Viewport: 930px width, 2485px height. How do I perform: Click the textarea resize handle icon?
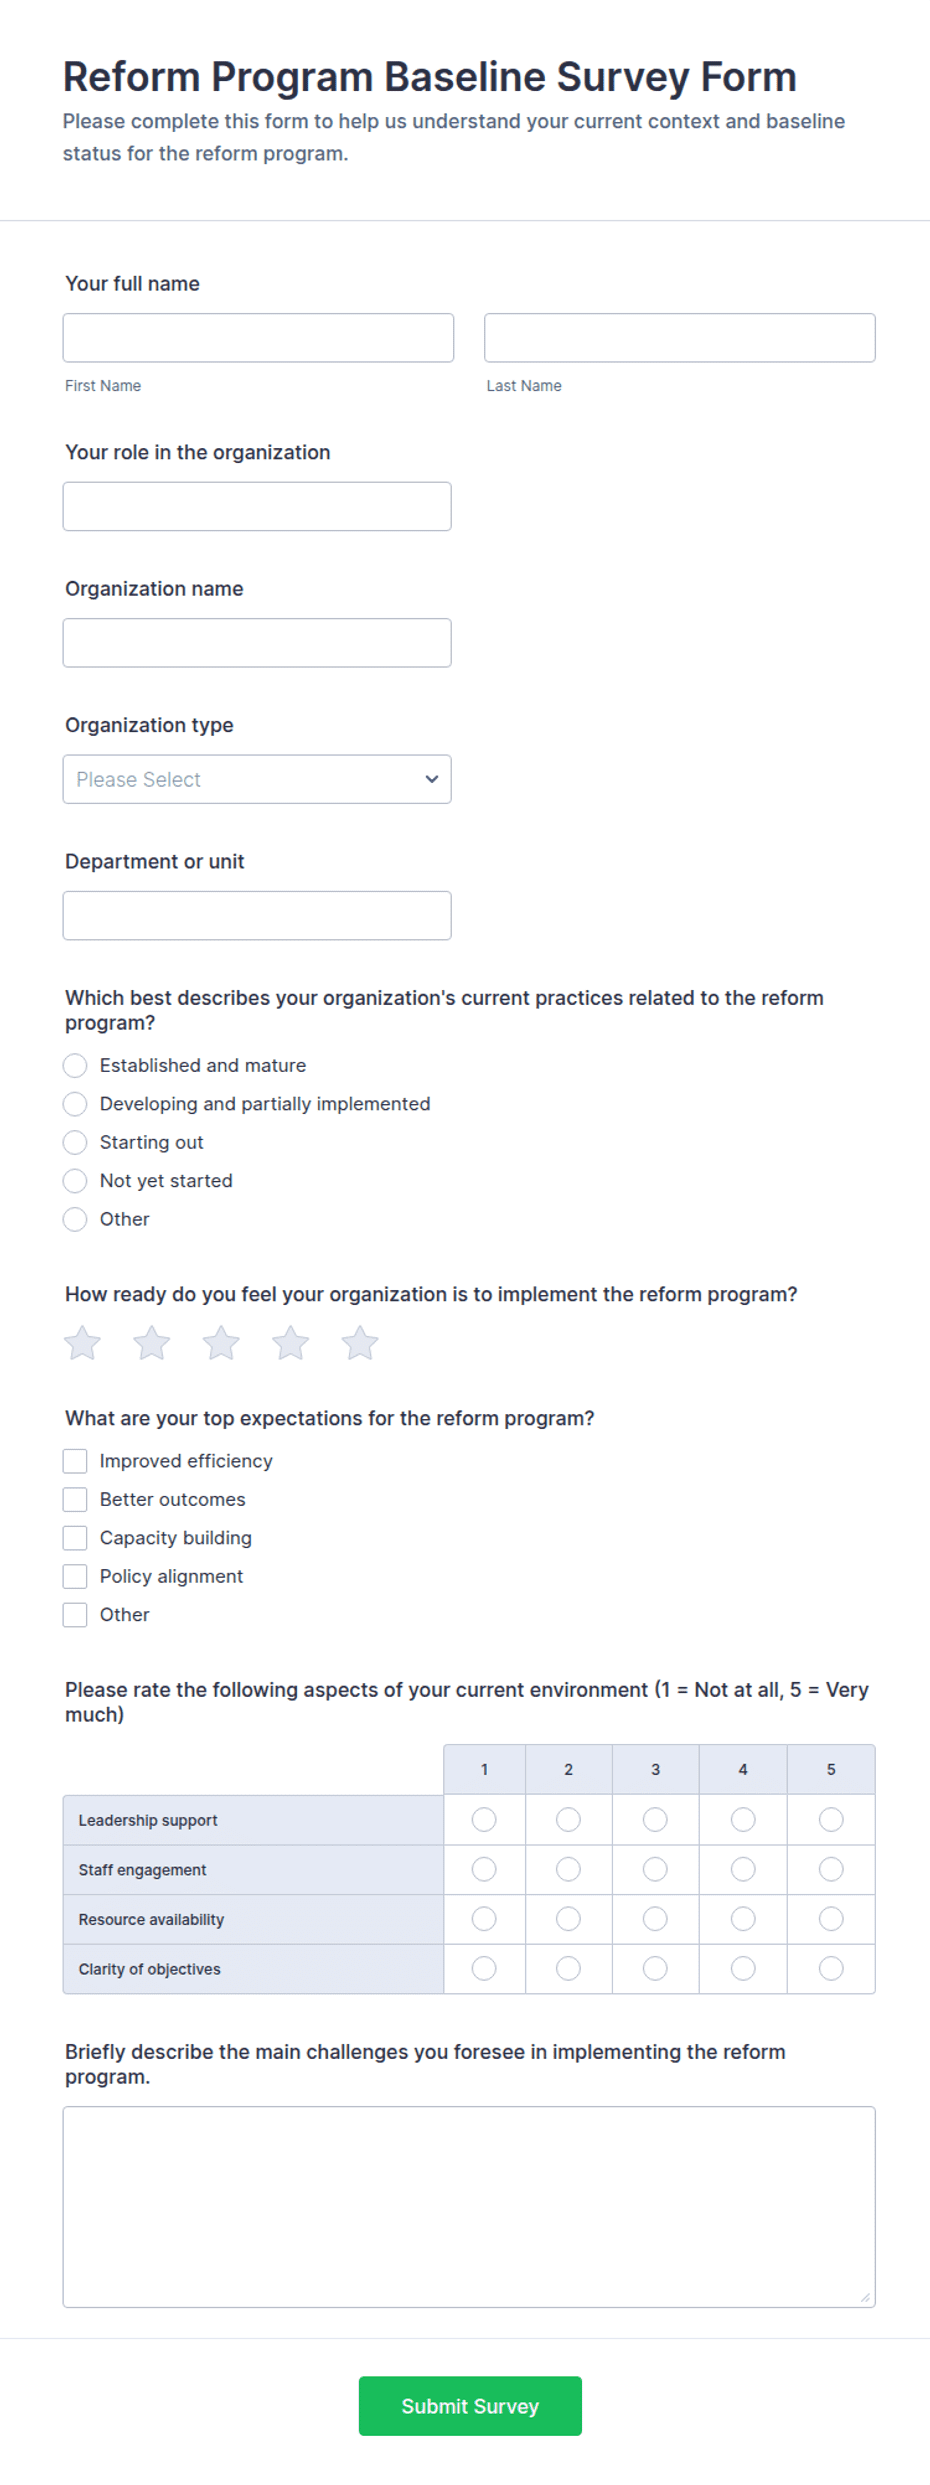coord(865,2297)
